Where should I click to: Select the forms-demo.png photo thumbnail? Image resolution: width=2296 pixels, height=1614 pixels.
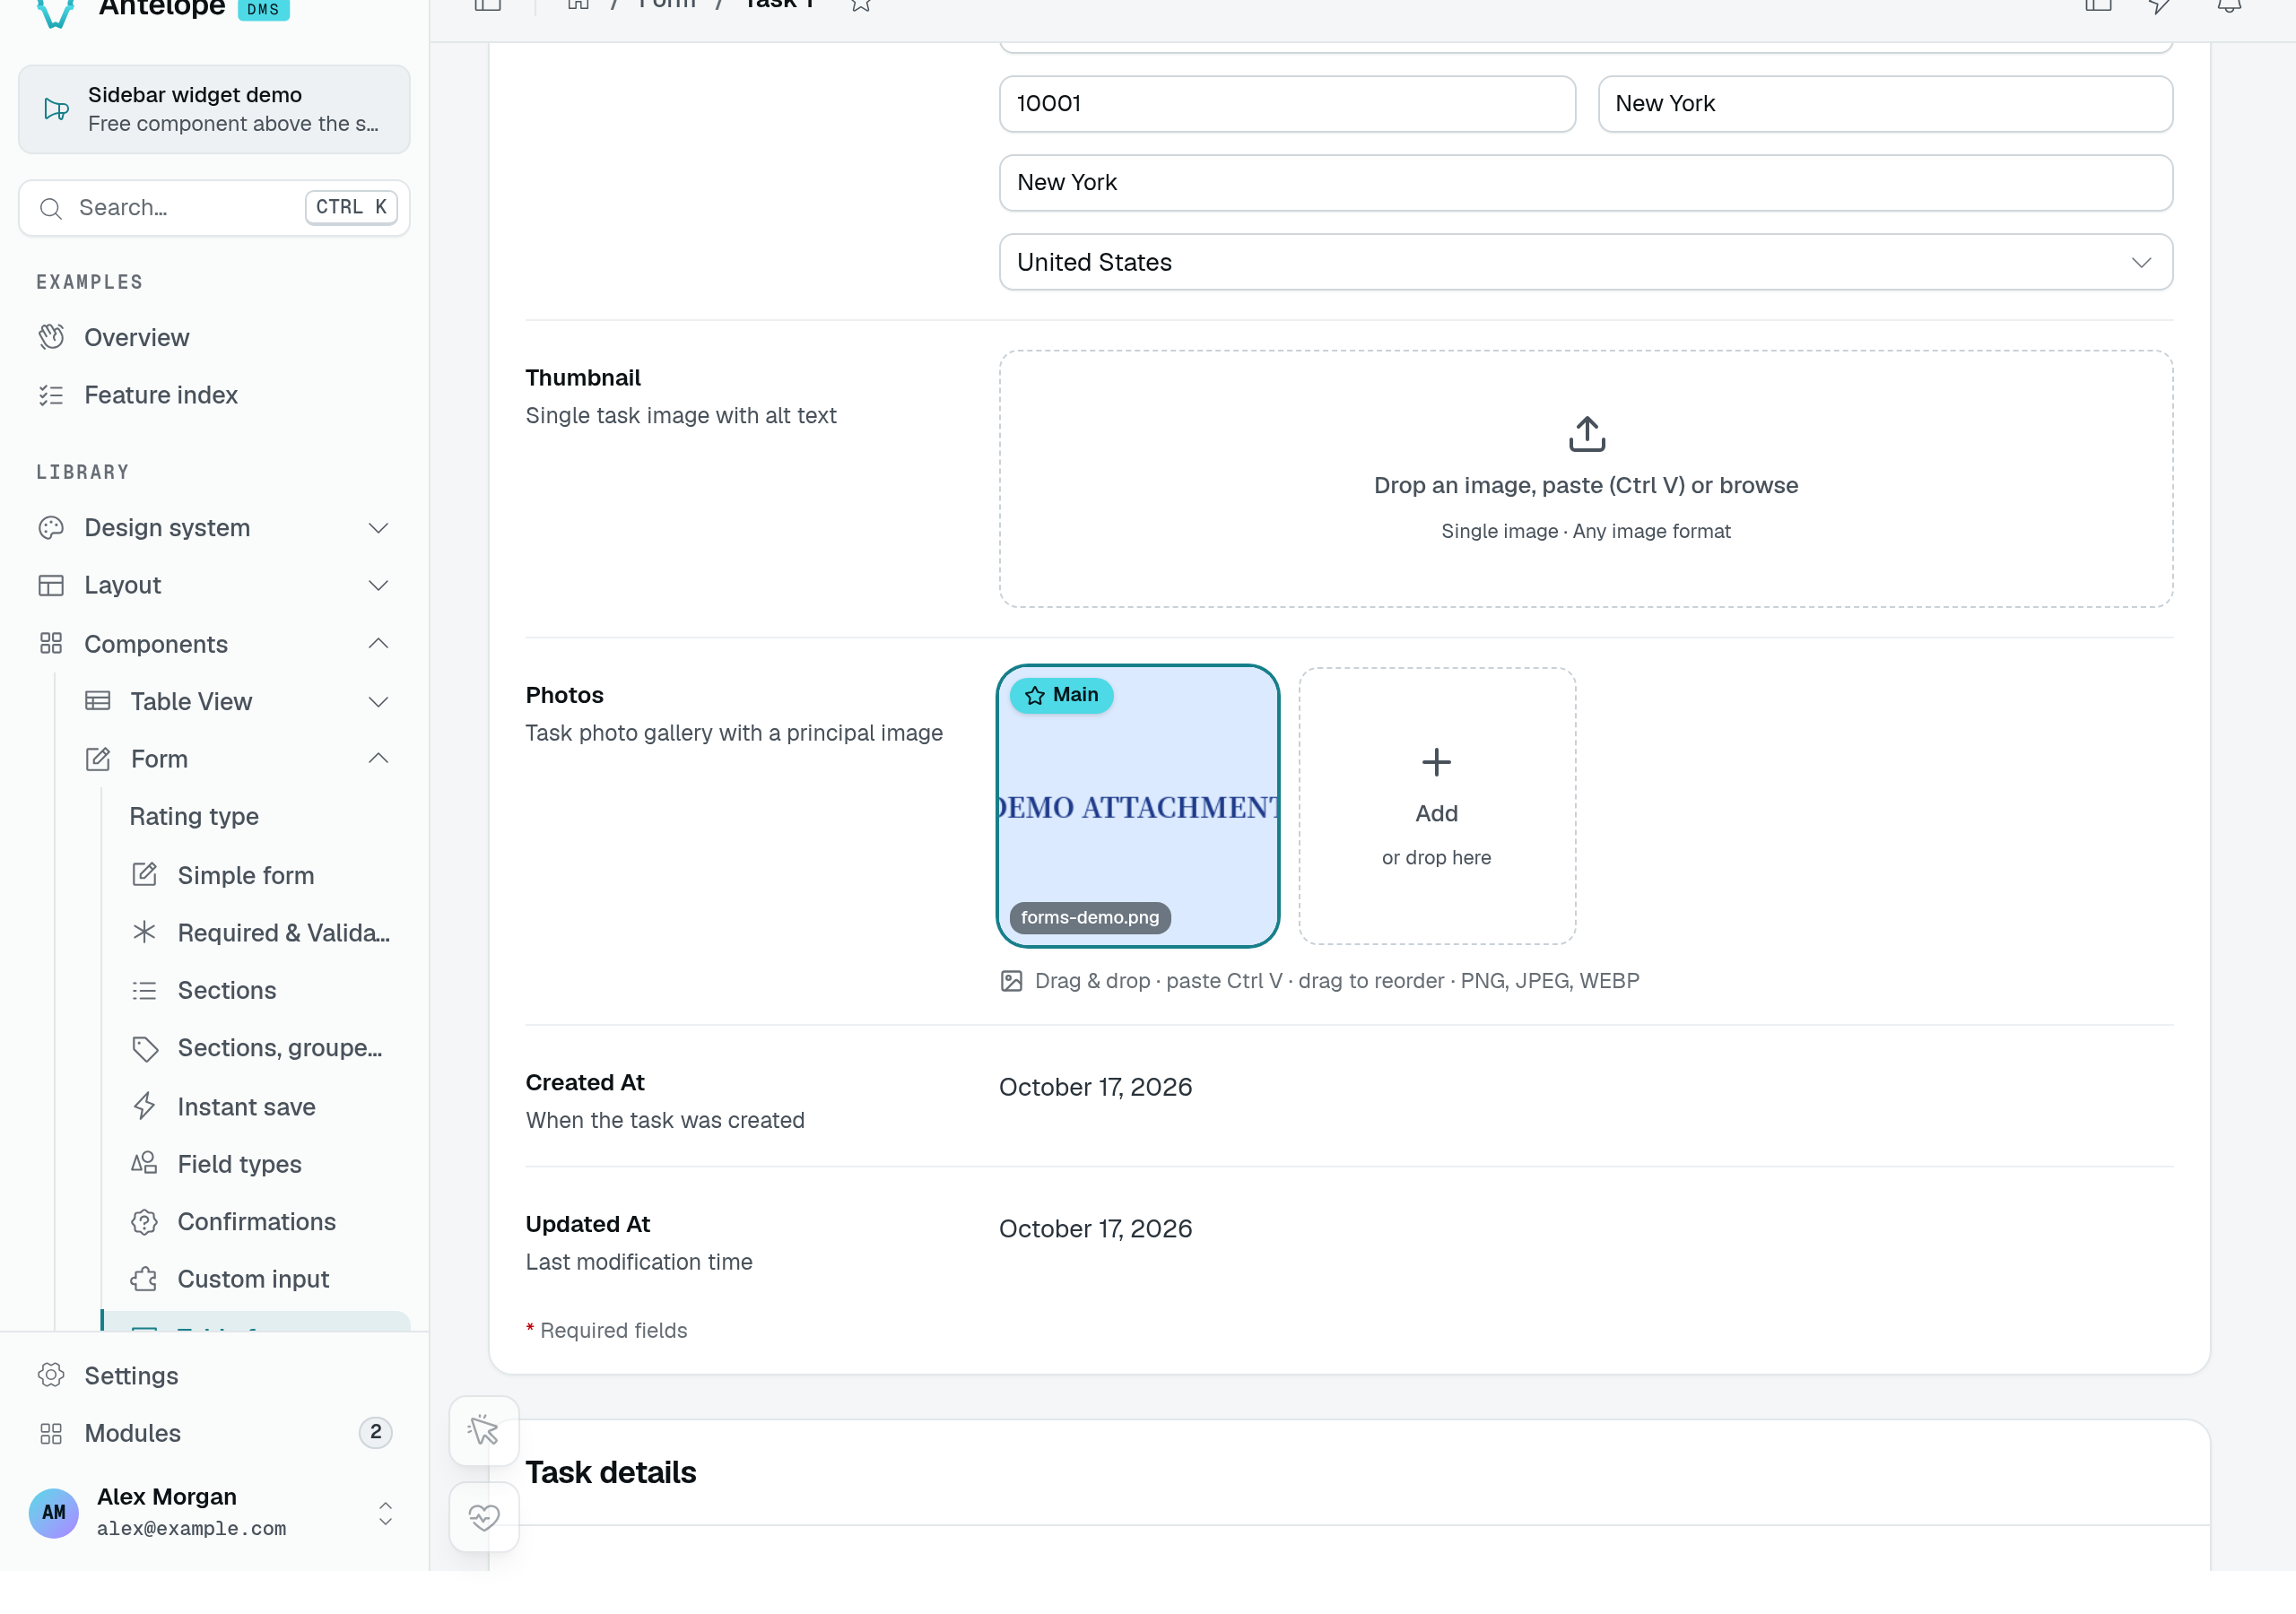[x=1138, y=806]
